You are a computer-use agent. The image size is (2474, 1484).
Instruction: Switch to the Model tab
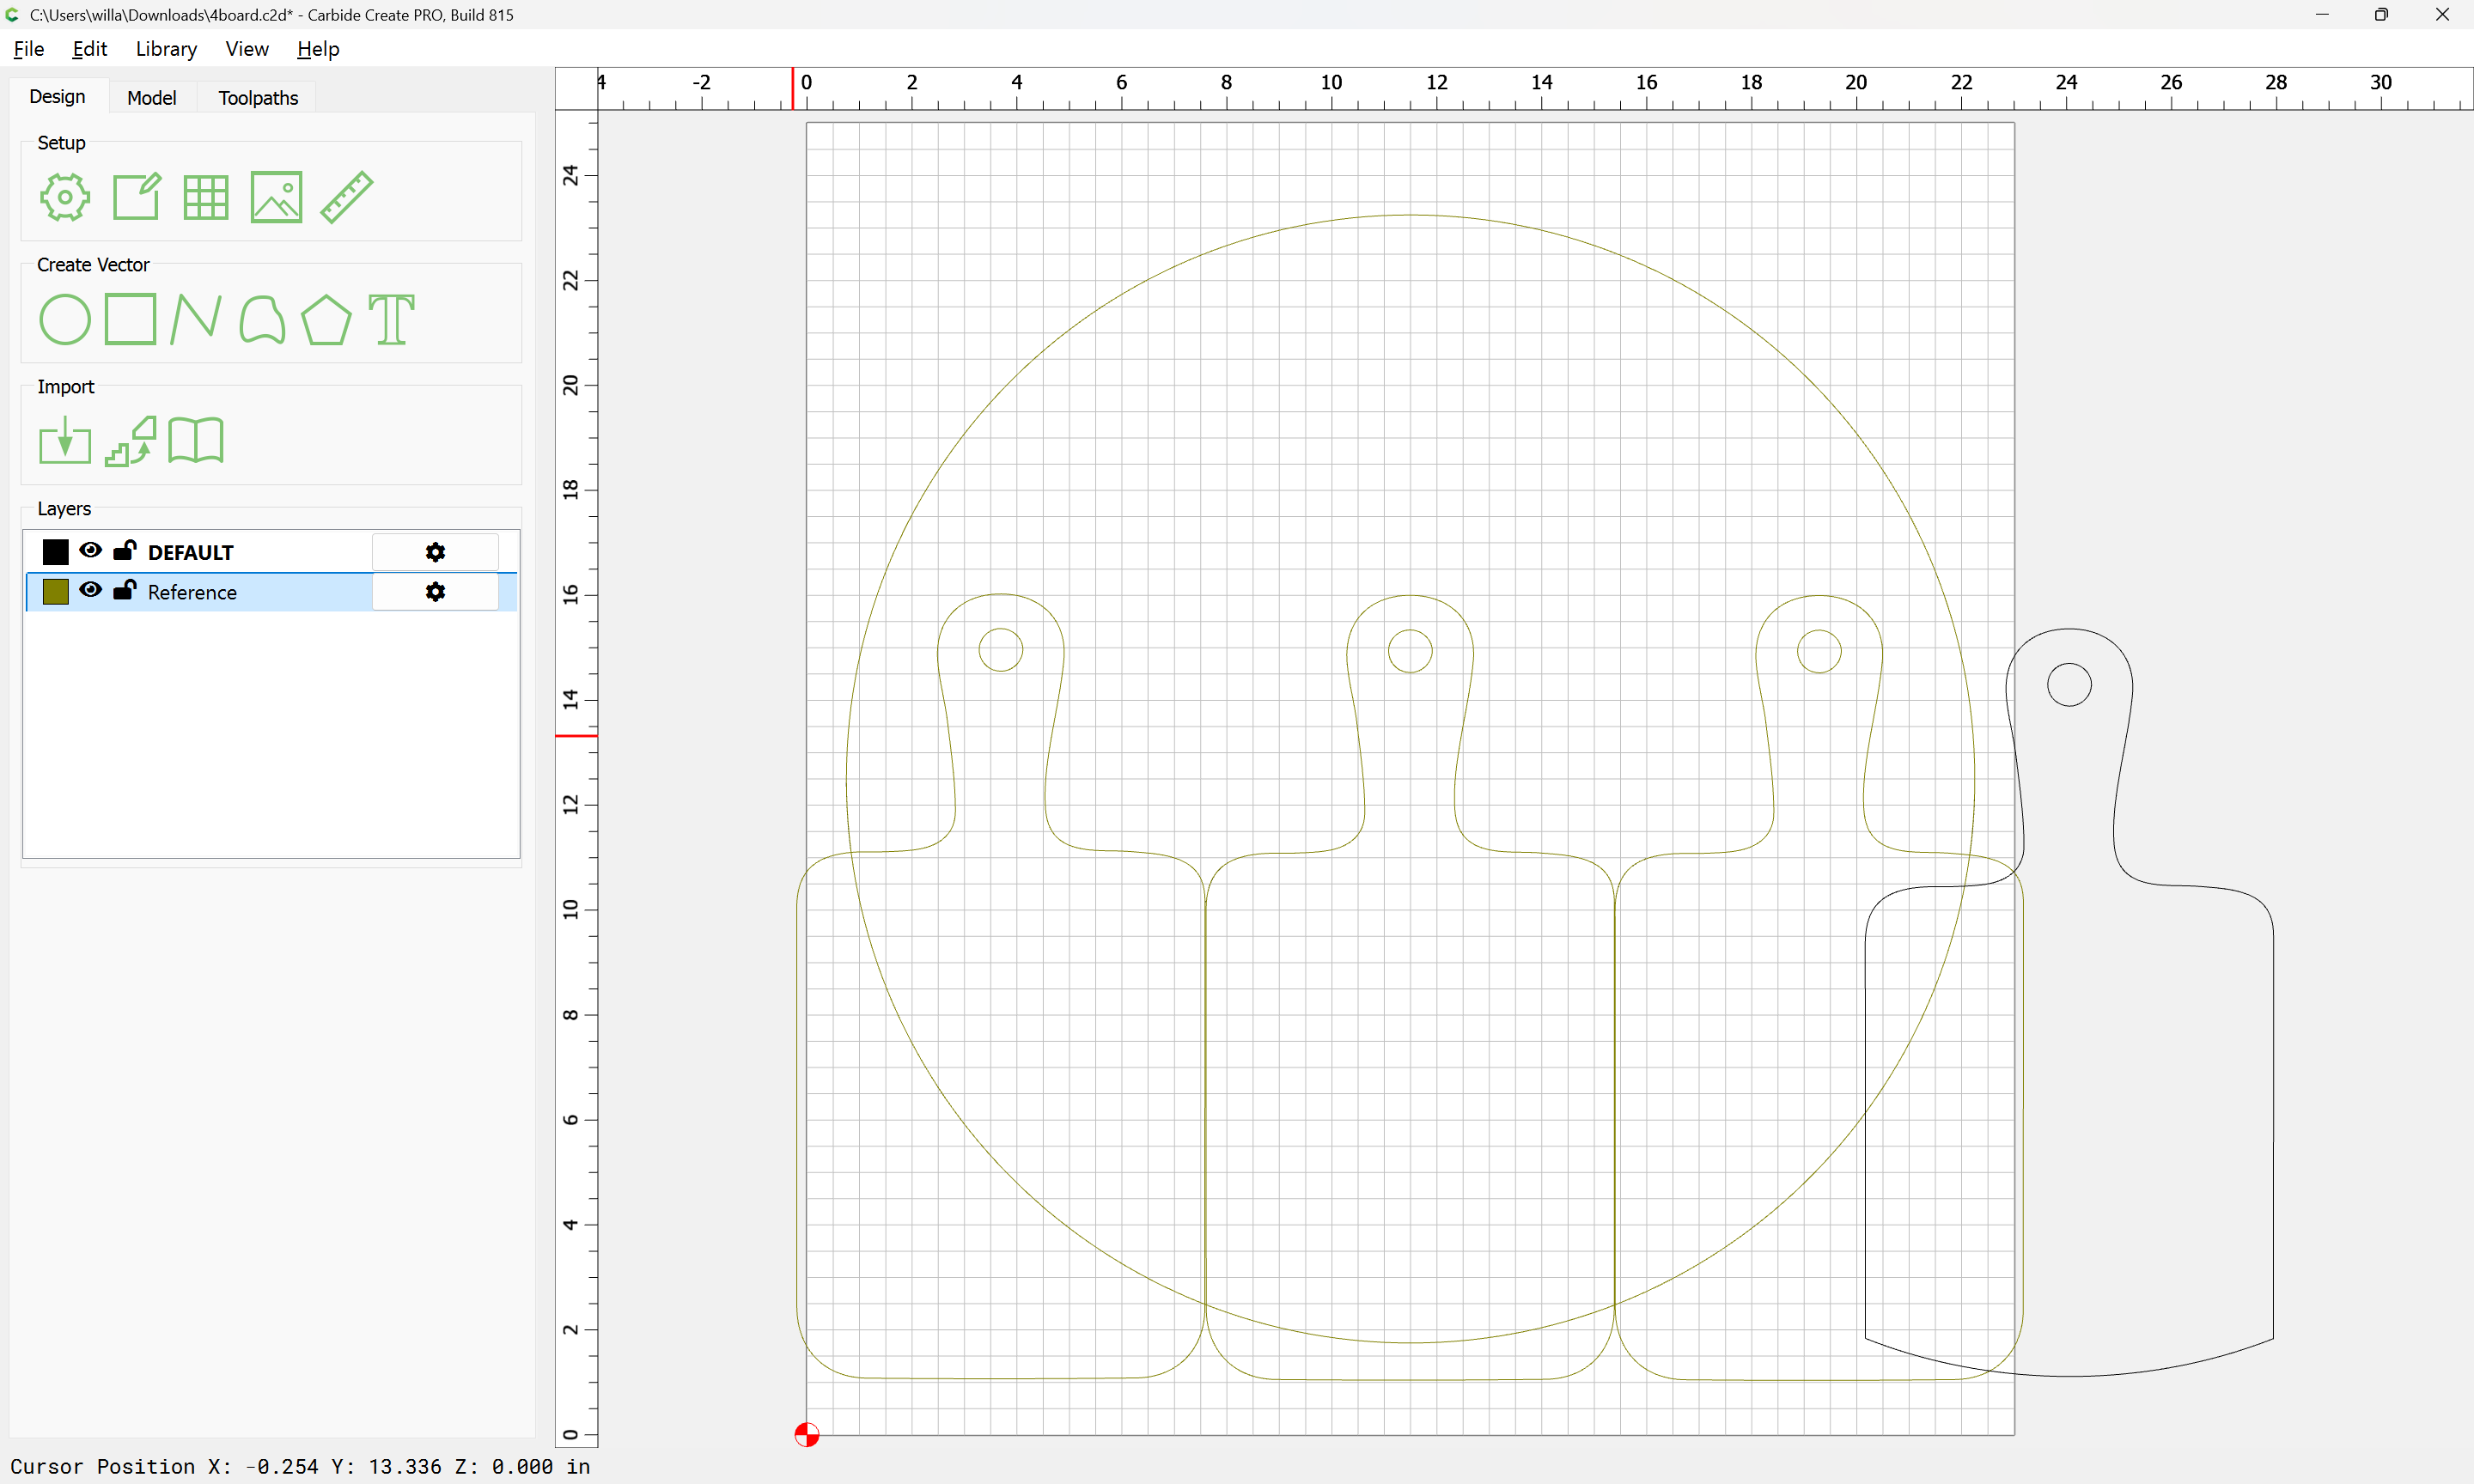click(152, 98)
